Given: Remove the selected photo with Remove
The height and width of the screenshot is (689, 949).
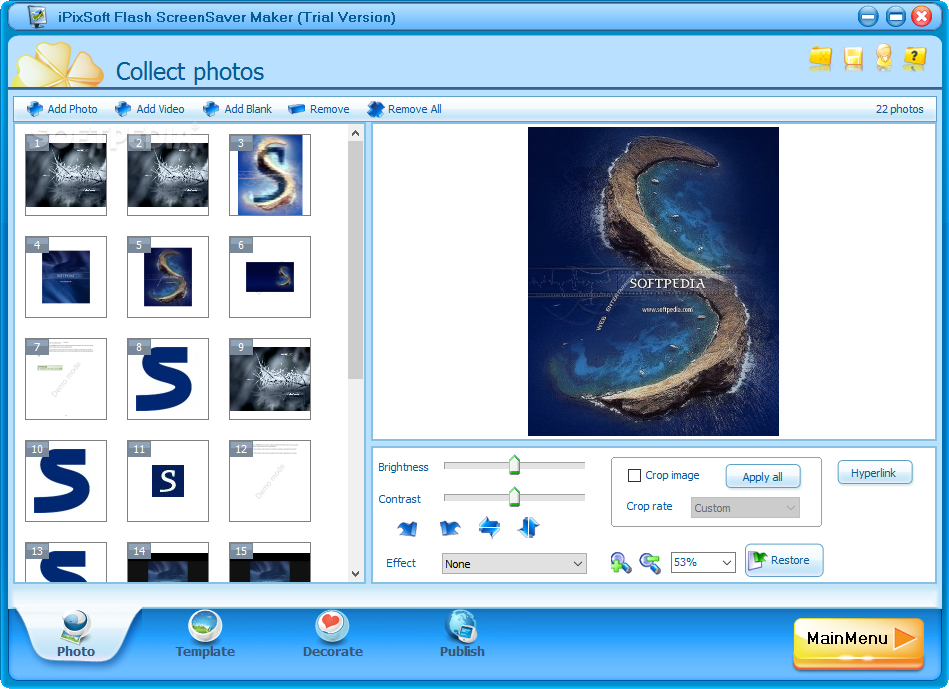Looking at the screenshot, I should coord(319,109).
